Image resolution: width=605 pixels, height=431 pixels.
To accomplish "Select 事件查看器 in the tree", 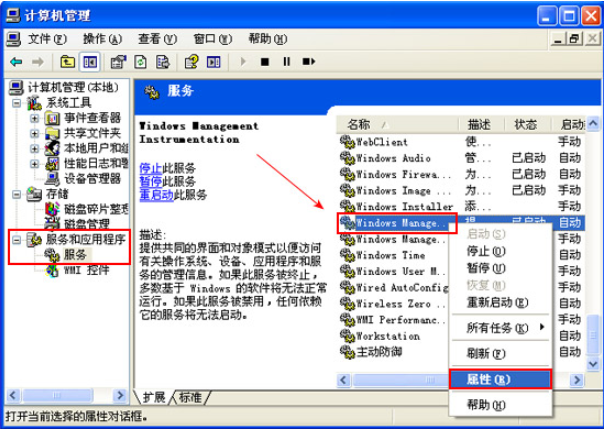I will 92,118.
